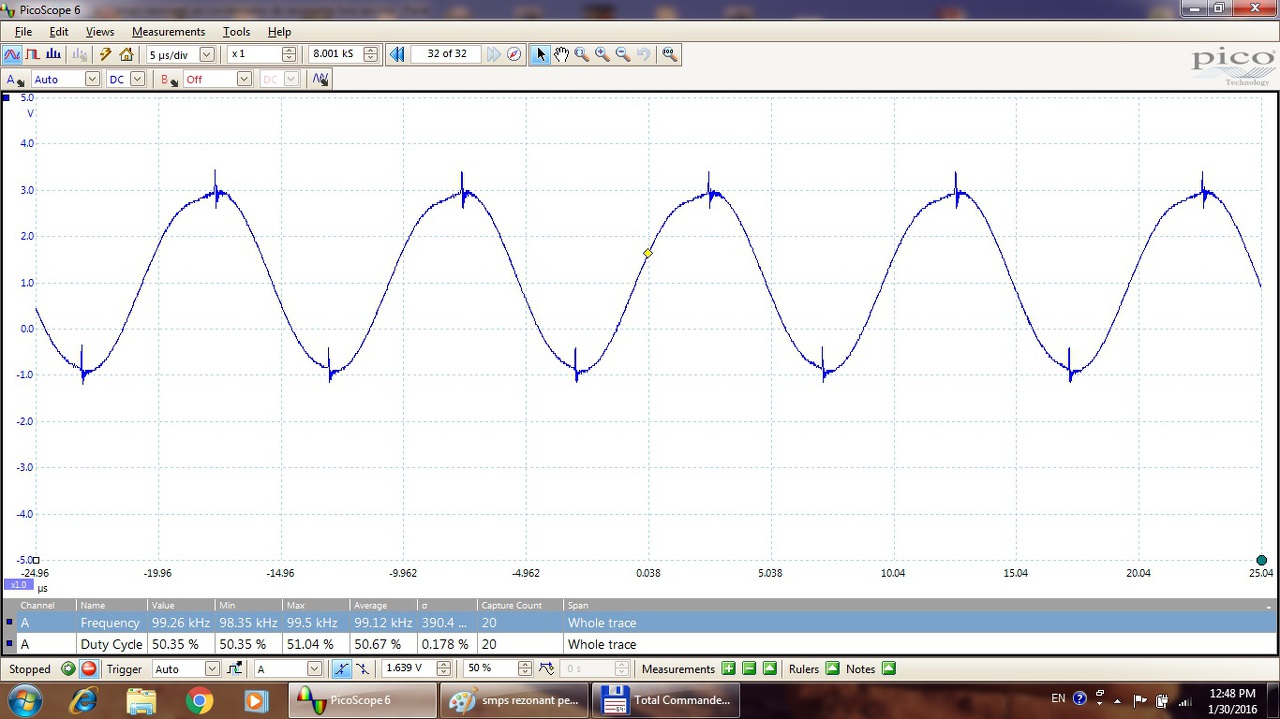
Task: Open the Help menu
Action: [x=279, y=32]
